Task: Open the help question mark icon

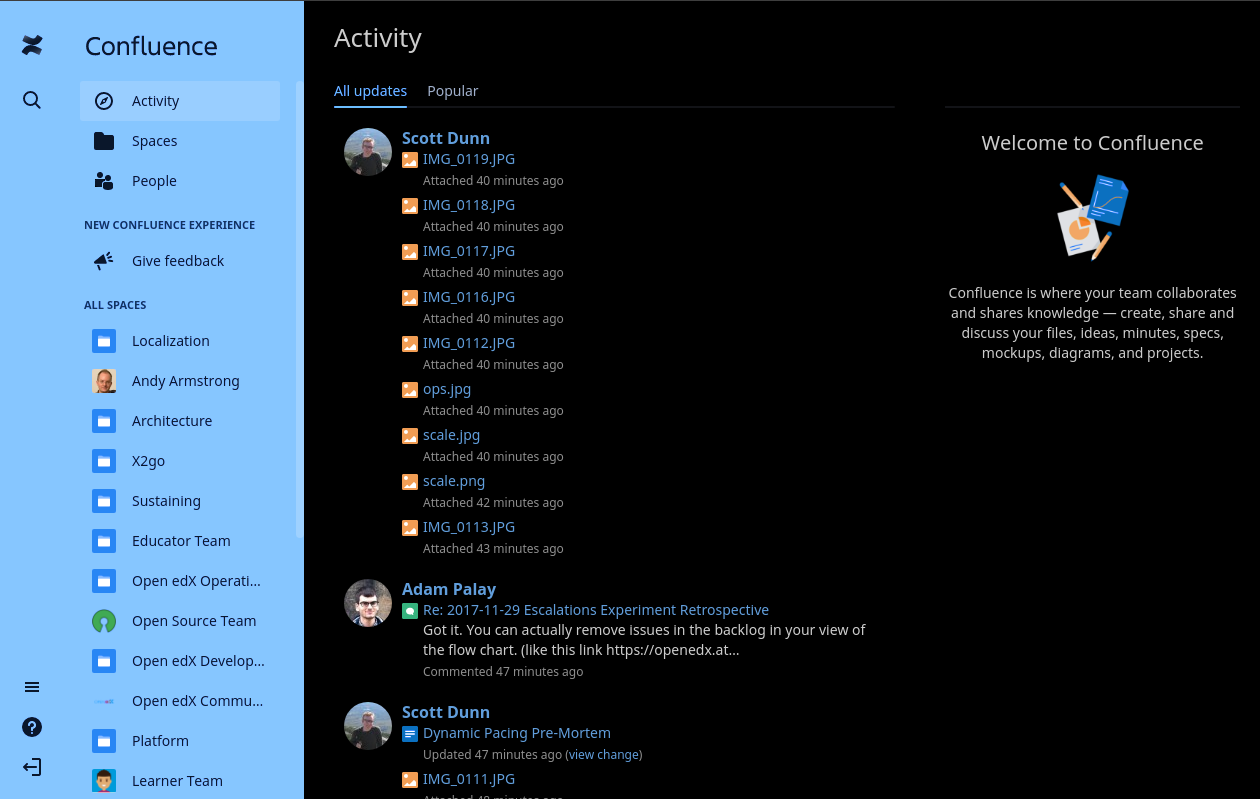Action: (32, 727)
